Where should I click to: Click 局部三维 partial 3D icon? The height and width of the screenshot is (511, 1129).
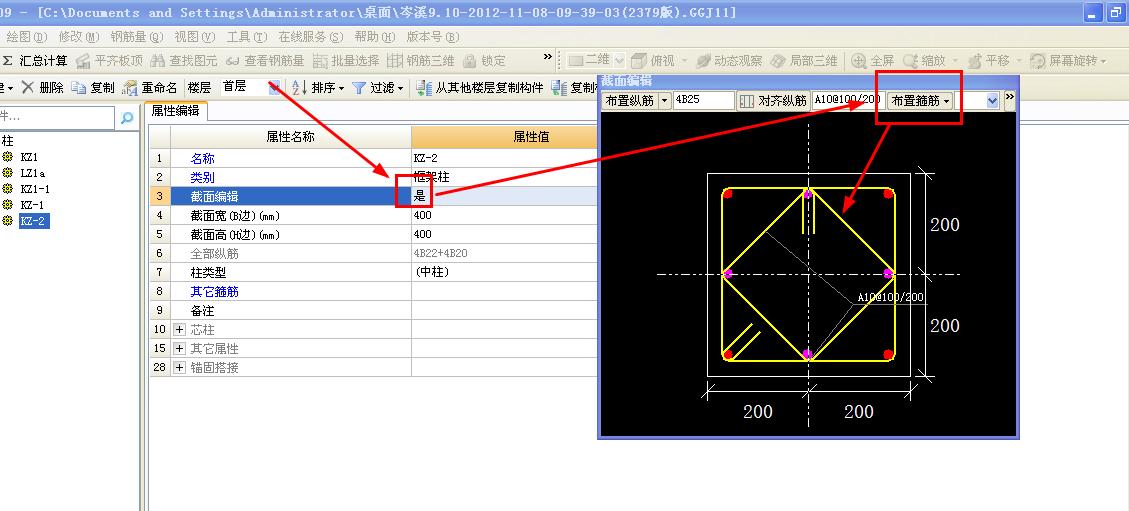[778, 61]
